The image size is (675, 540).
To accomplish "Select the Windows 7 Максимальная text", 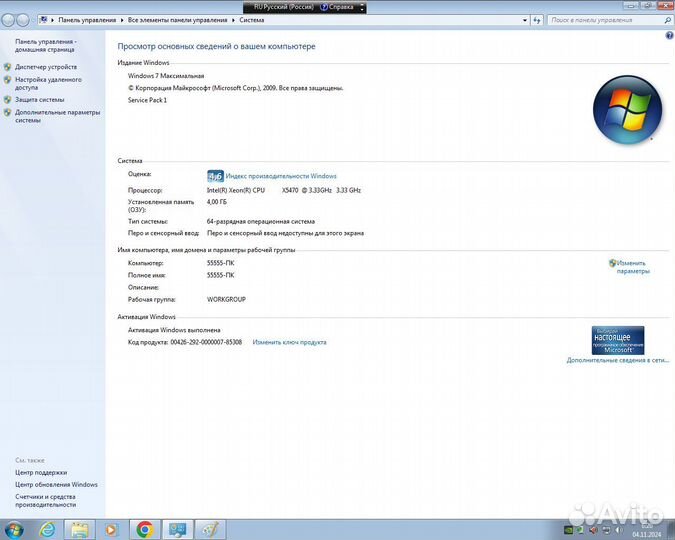I will (x=166, y=76).
